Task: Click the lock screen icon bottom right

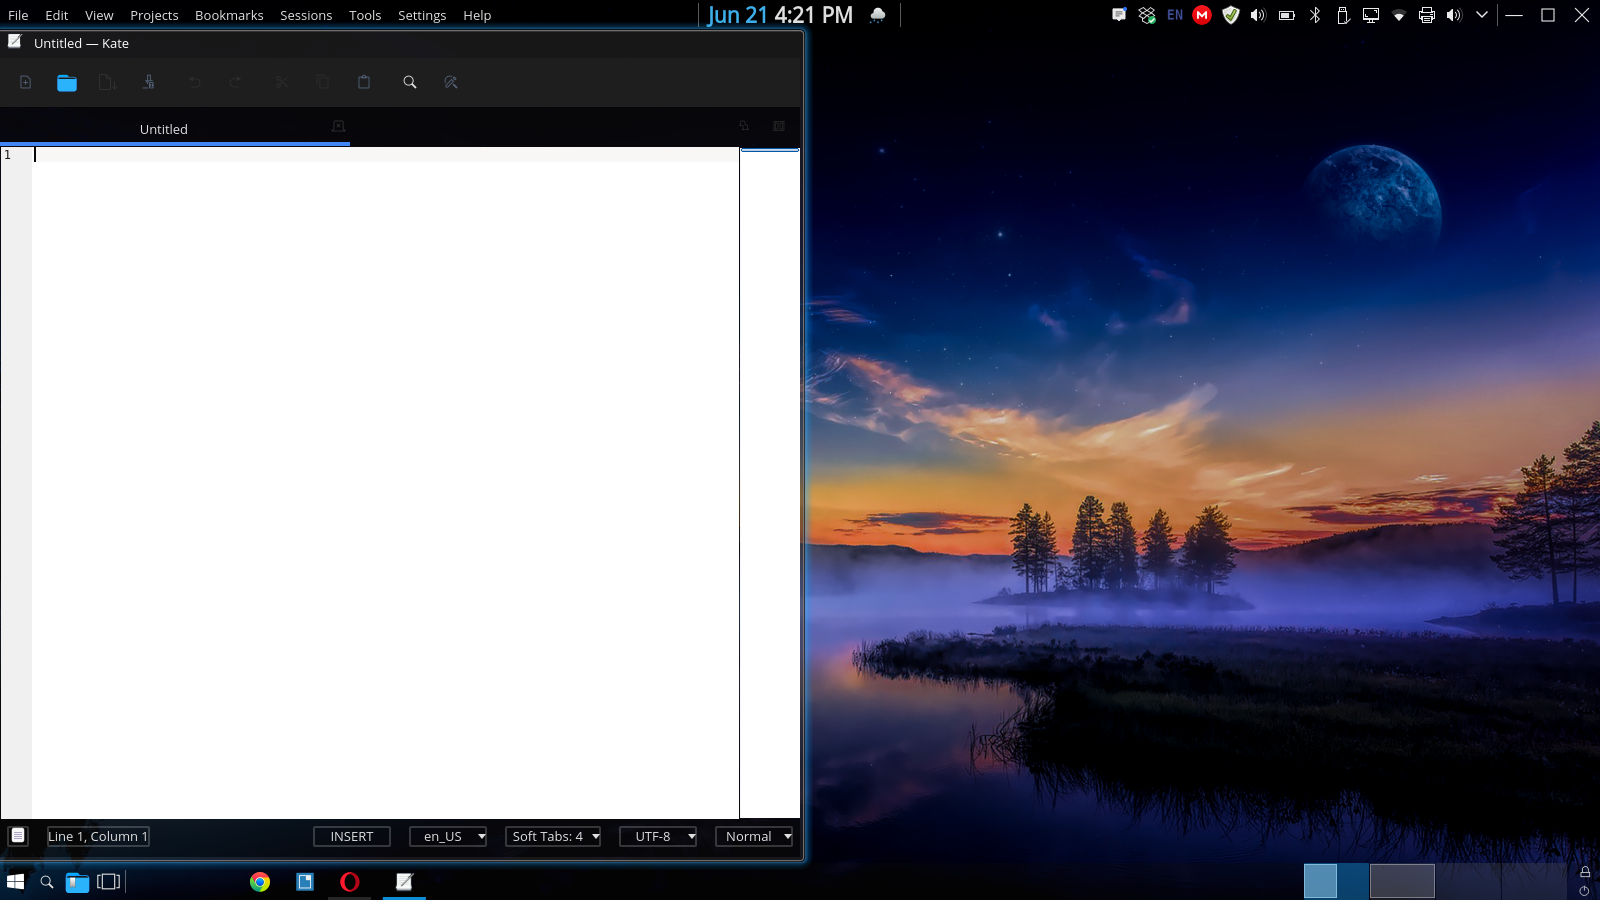Action: click(1585, 872)
